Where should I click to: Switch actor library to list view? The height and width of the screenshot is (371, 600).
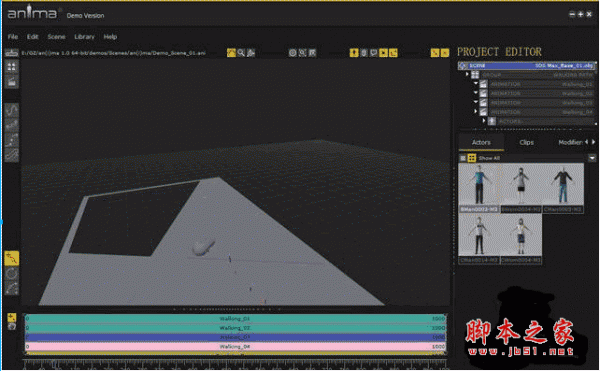pos(463,158)
